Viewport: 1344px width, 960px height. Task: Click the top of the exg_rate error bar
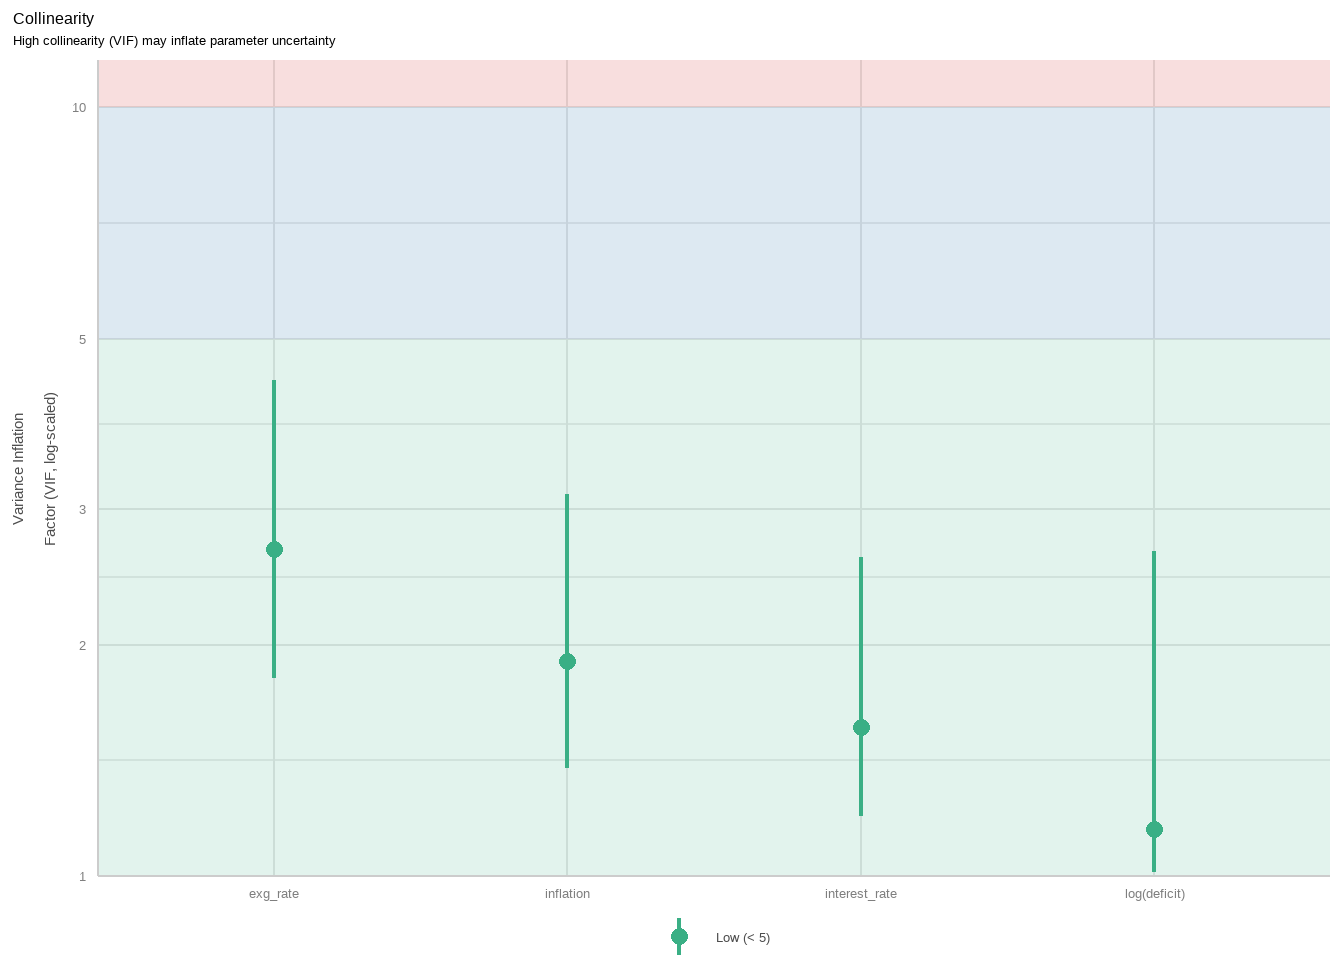[x=274, y=382]
